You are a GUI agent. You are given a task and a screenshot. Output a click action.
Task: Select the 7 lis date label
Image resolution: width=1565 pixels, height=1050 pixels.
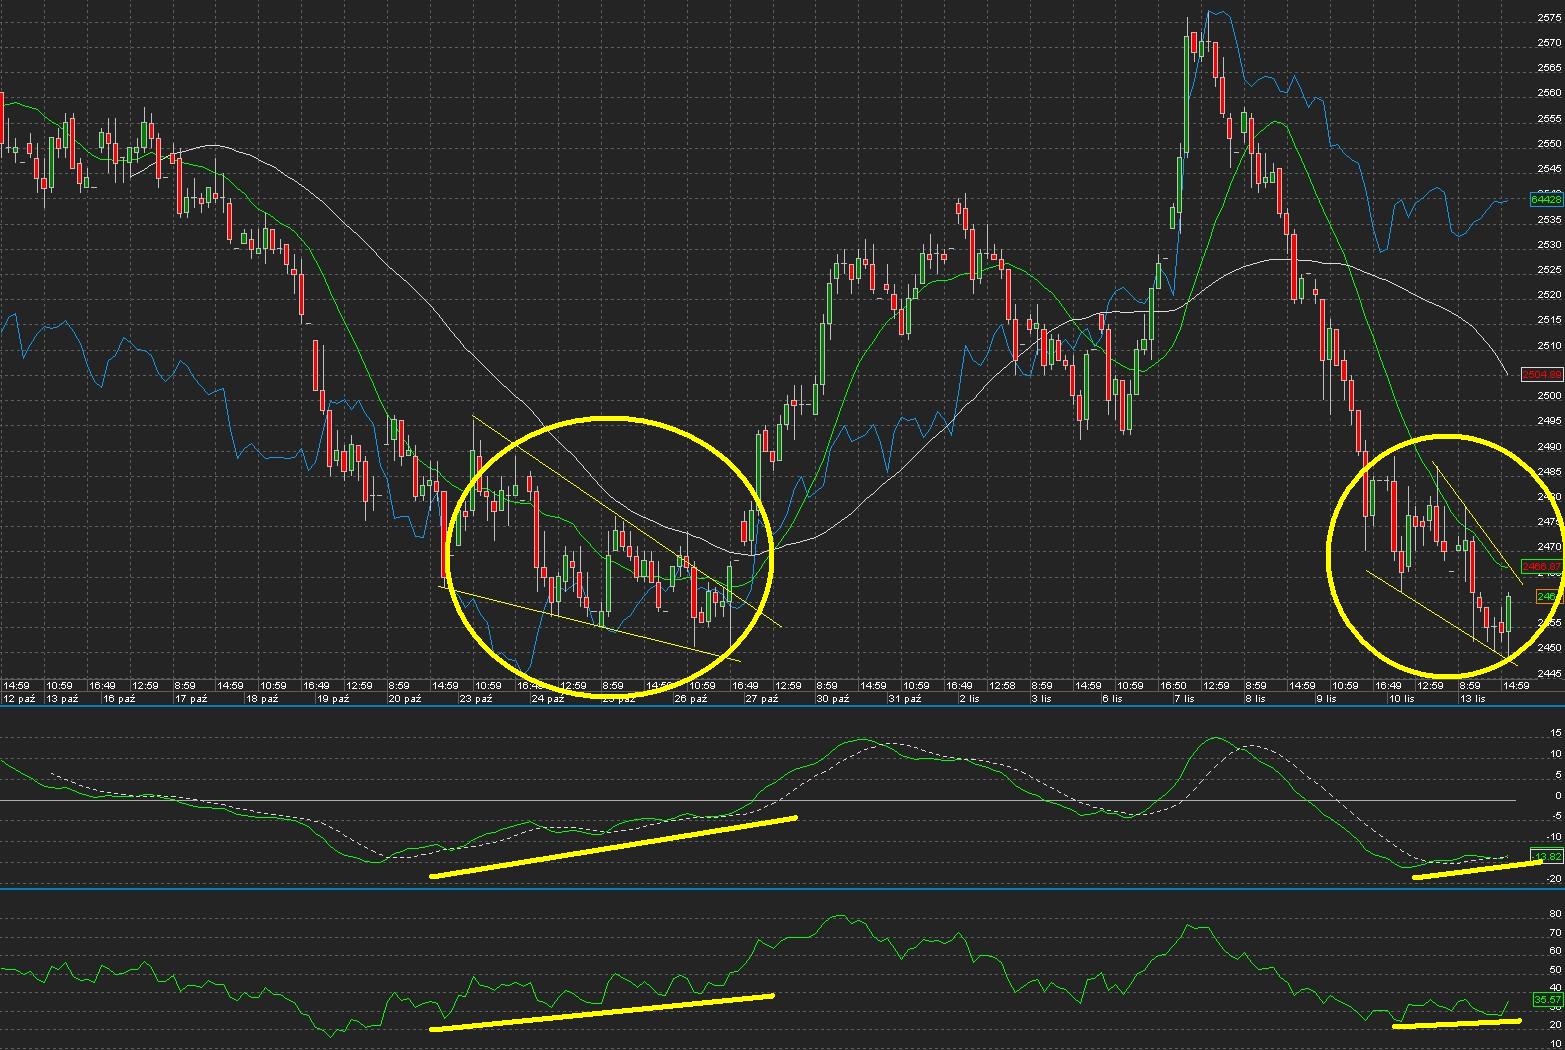click(1184, 698)
